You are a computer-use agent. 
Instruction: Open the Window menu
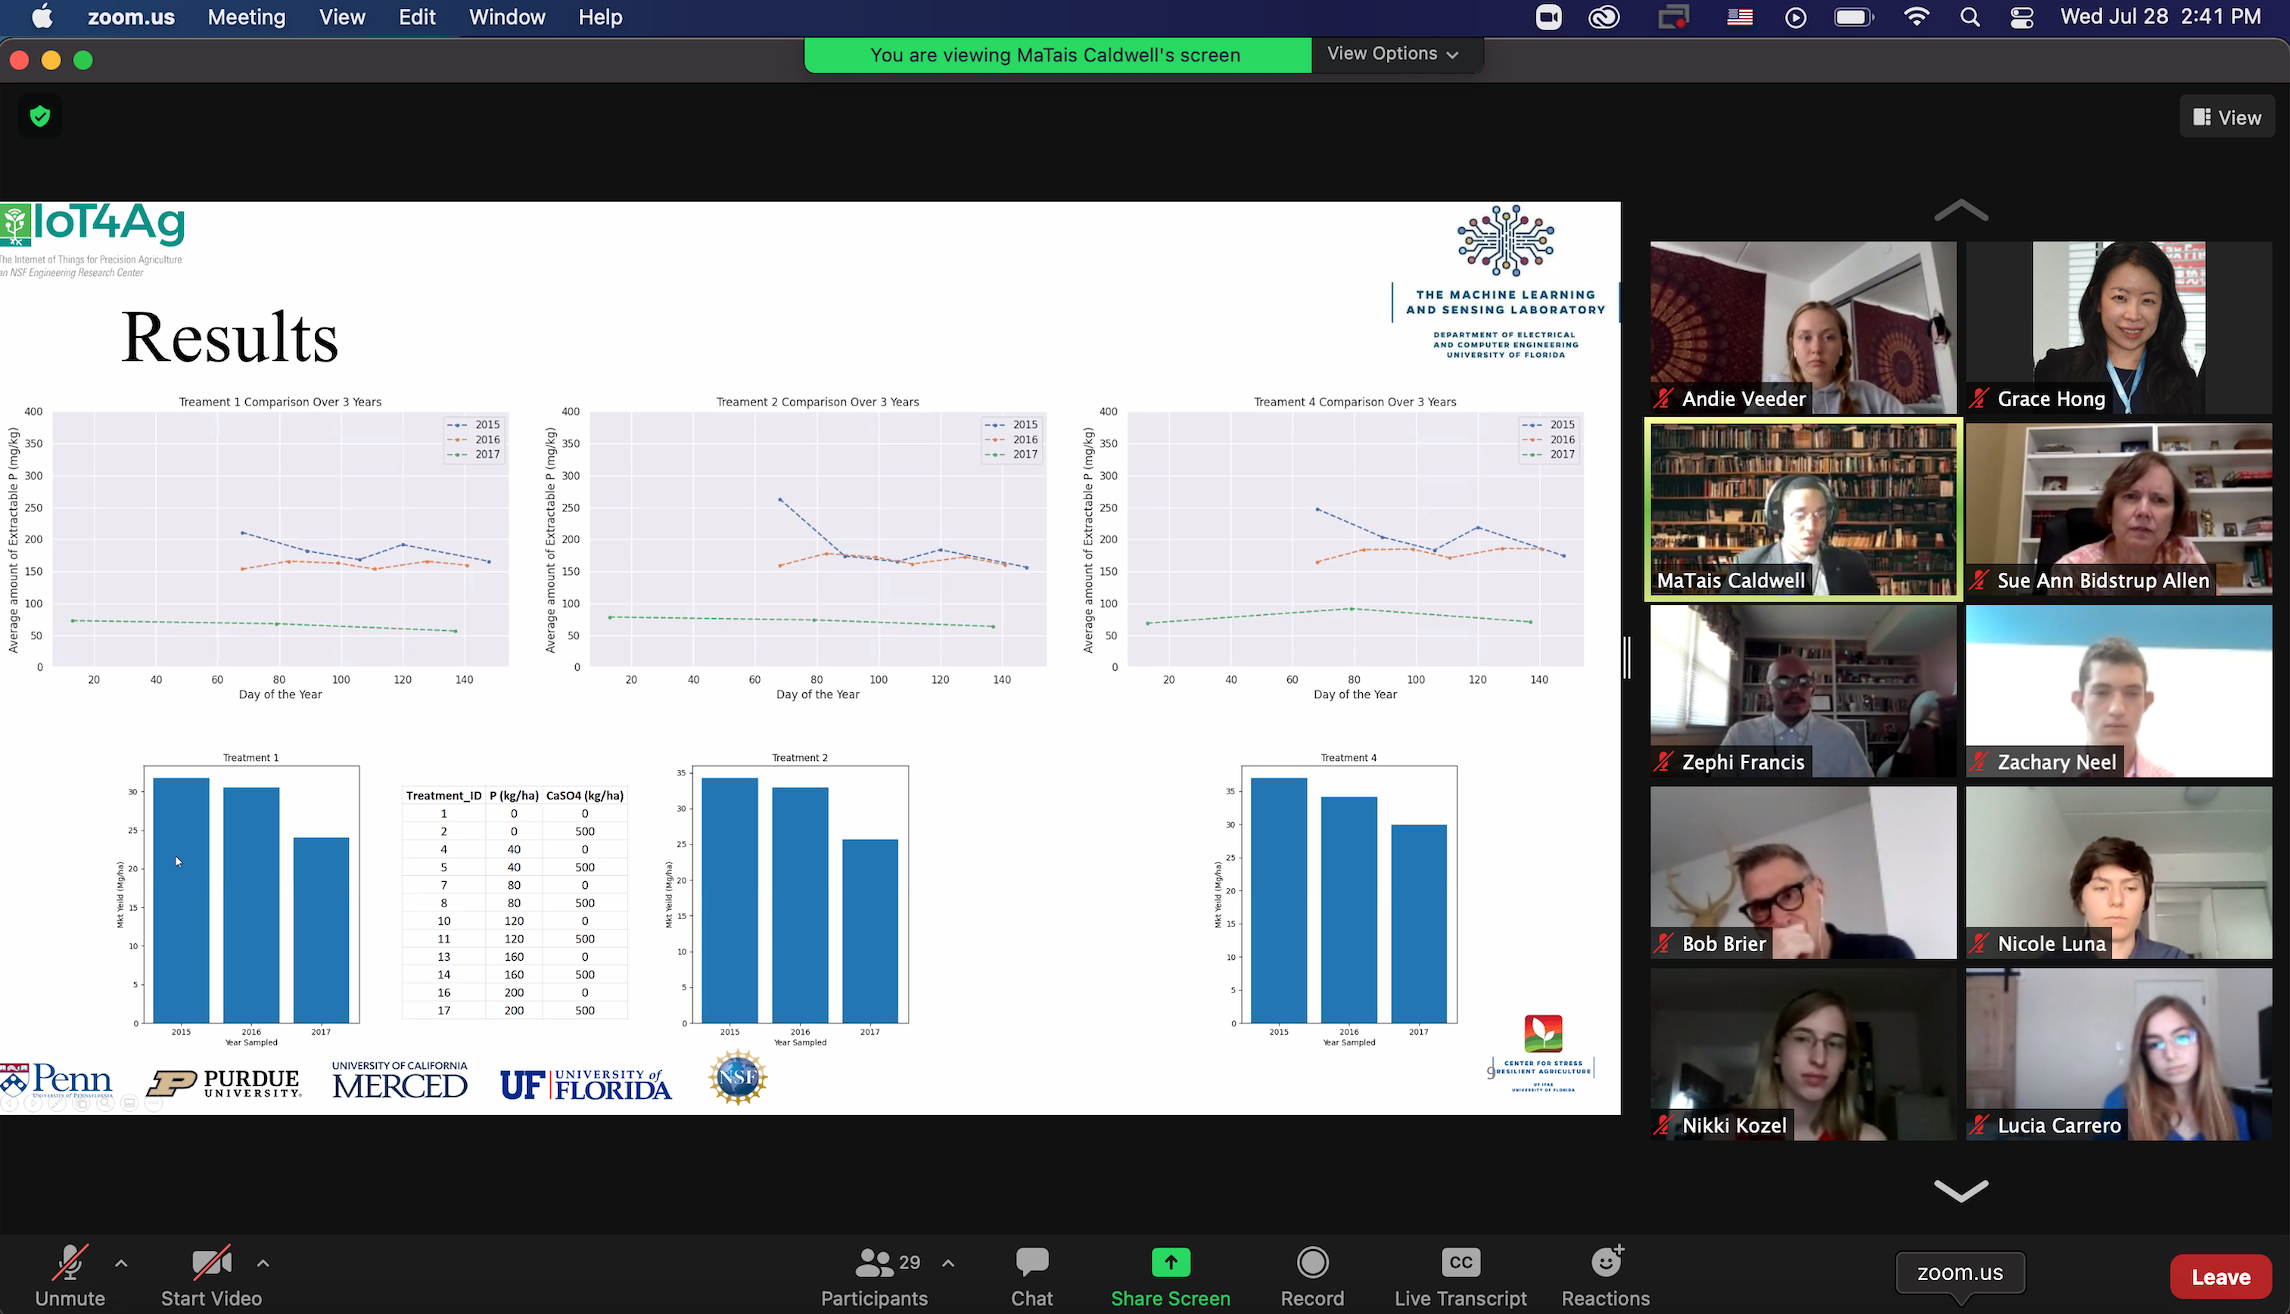[x=507, y=17]
